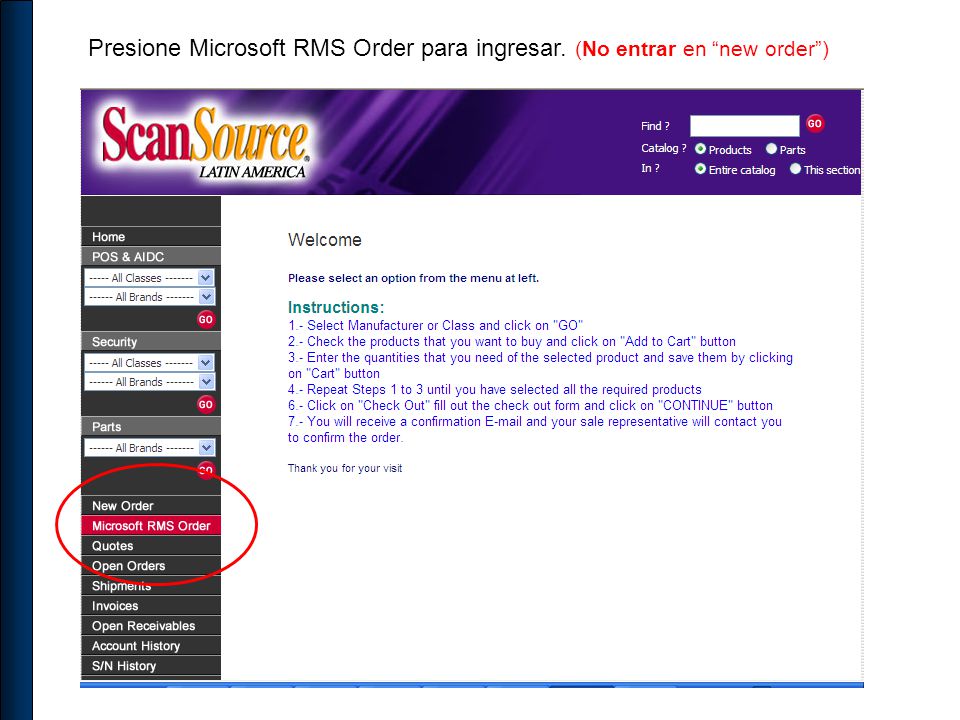Screen dimensions: 960x720
Task: Open All Classes dropdown under POS & AIDC
Action: (149, 277)
